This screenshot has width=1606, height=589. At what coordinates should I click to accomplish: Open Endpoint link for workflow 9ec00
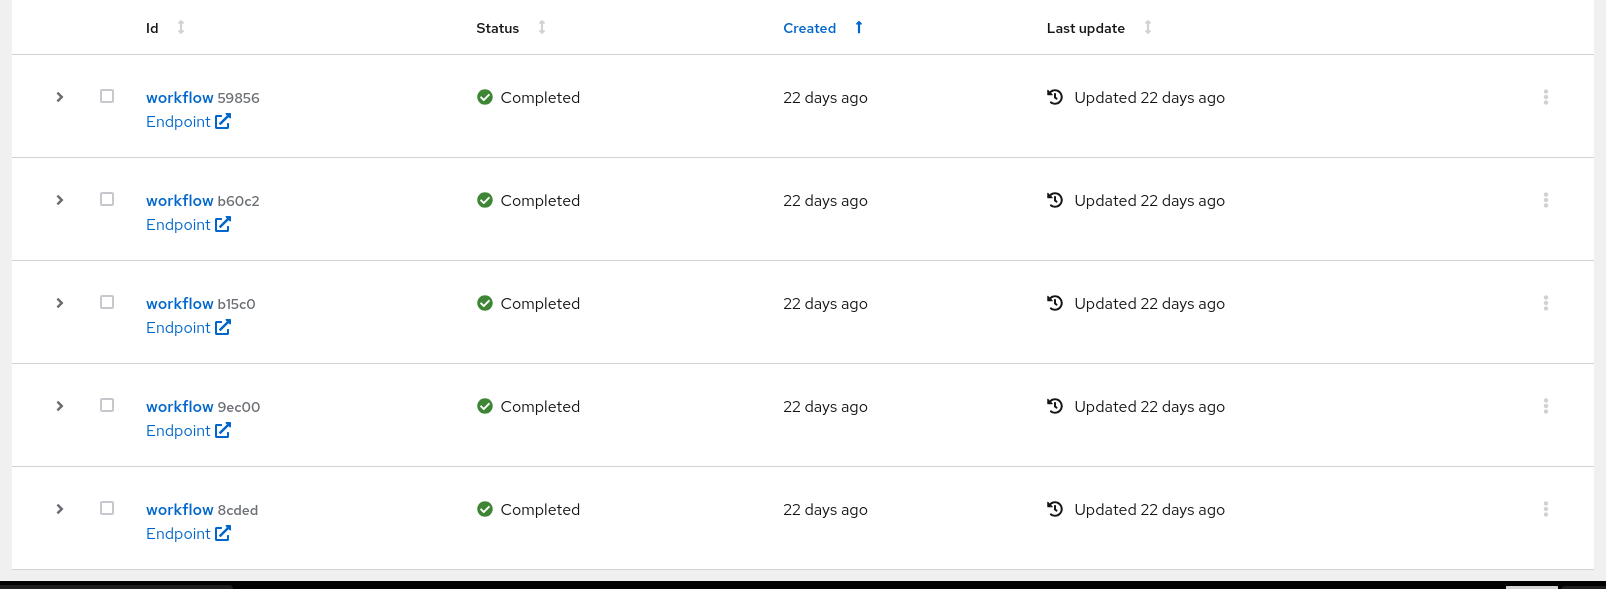178,431
